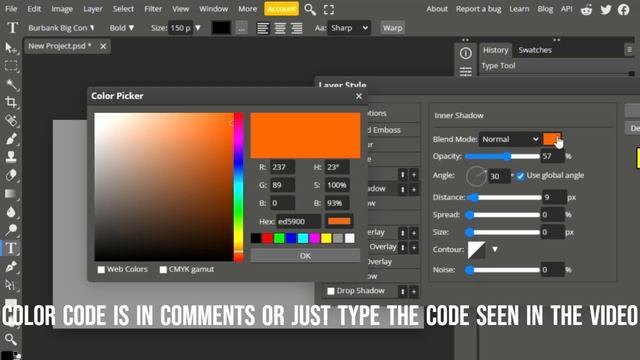Select the Pen tool
The image size is (640, 360).
tap(11, 267)
